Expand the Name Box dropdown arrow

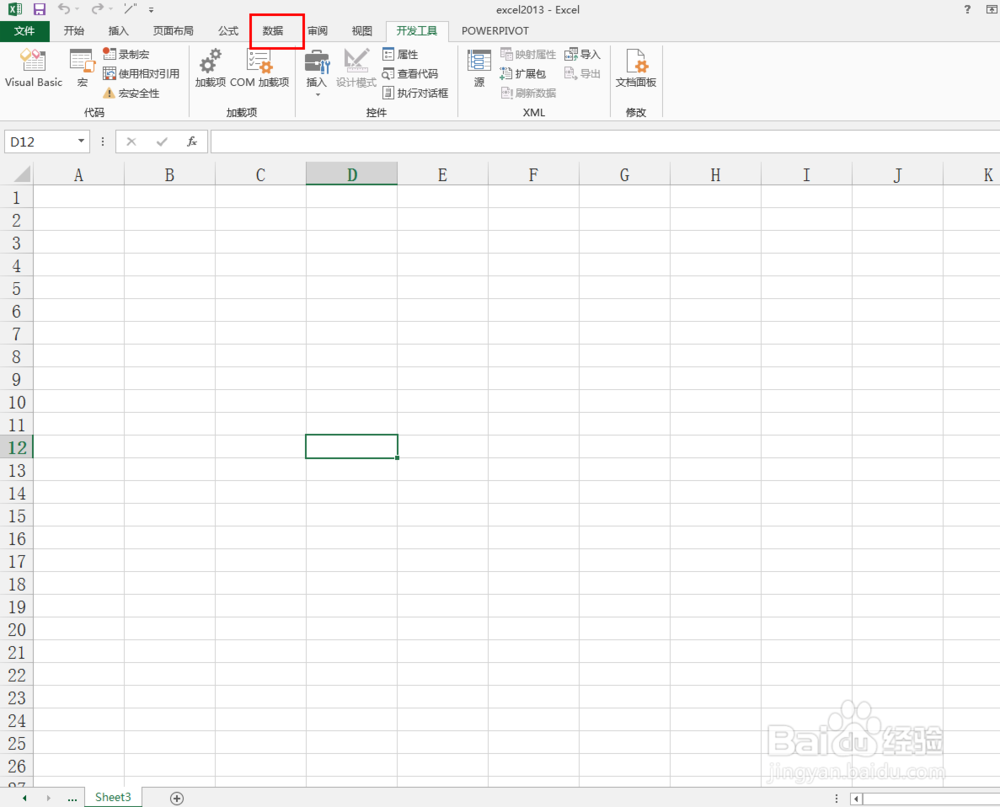point(82,141)
